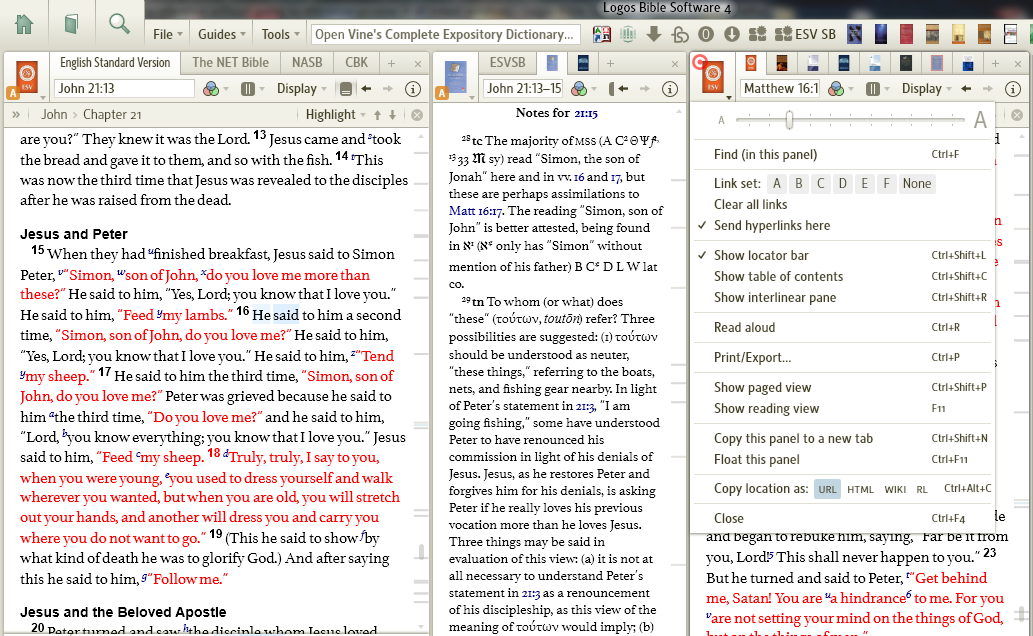Toggle Show locator bar option
This screenshot has width=1033, height=636.
[761, 255]
